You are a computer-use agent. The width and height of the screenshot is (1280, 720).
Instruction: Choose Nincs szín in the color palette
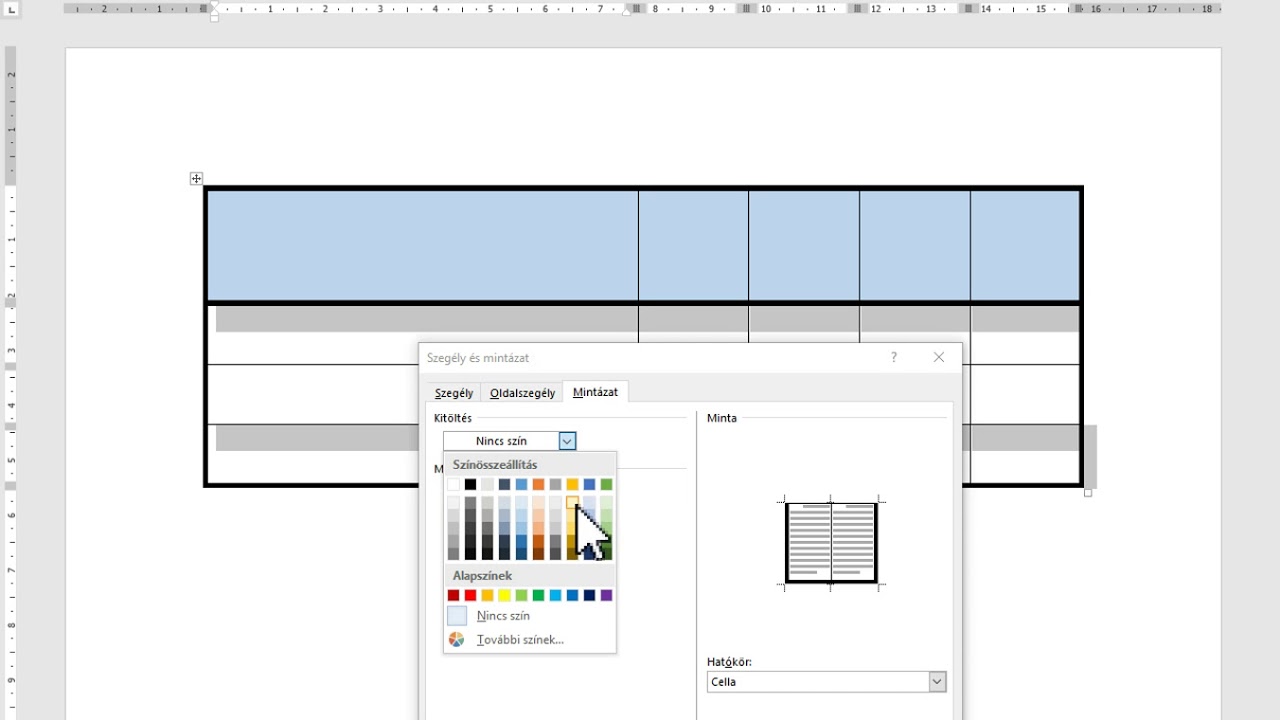point(503,616)
